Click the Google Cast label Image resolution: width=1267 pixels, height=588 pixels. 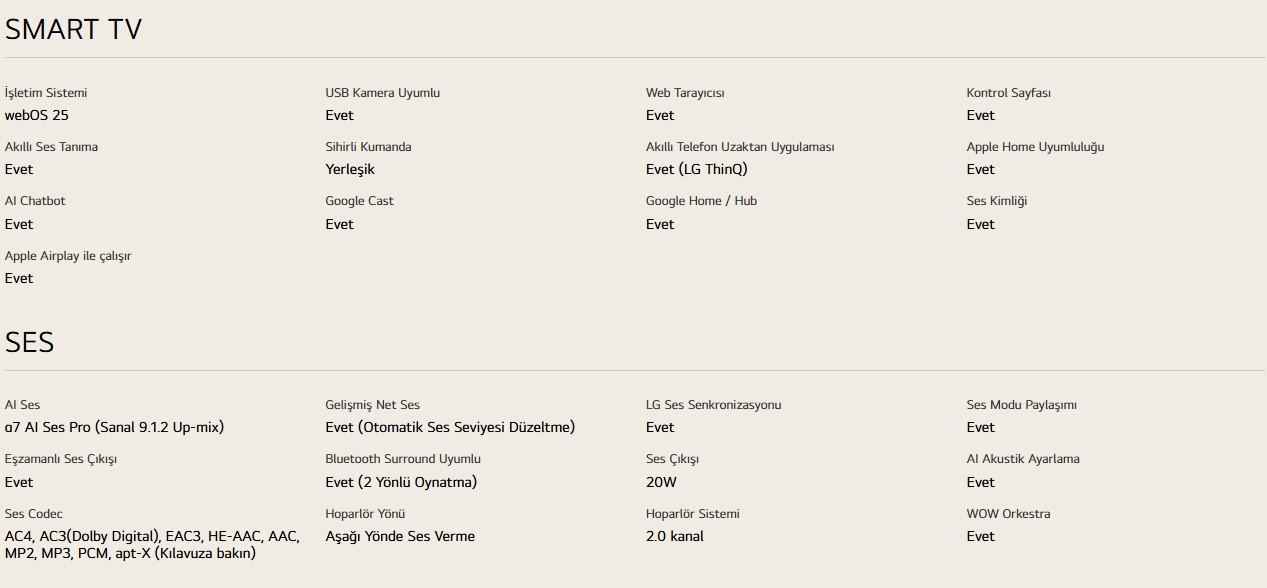click(359, 201)
